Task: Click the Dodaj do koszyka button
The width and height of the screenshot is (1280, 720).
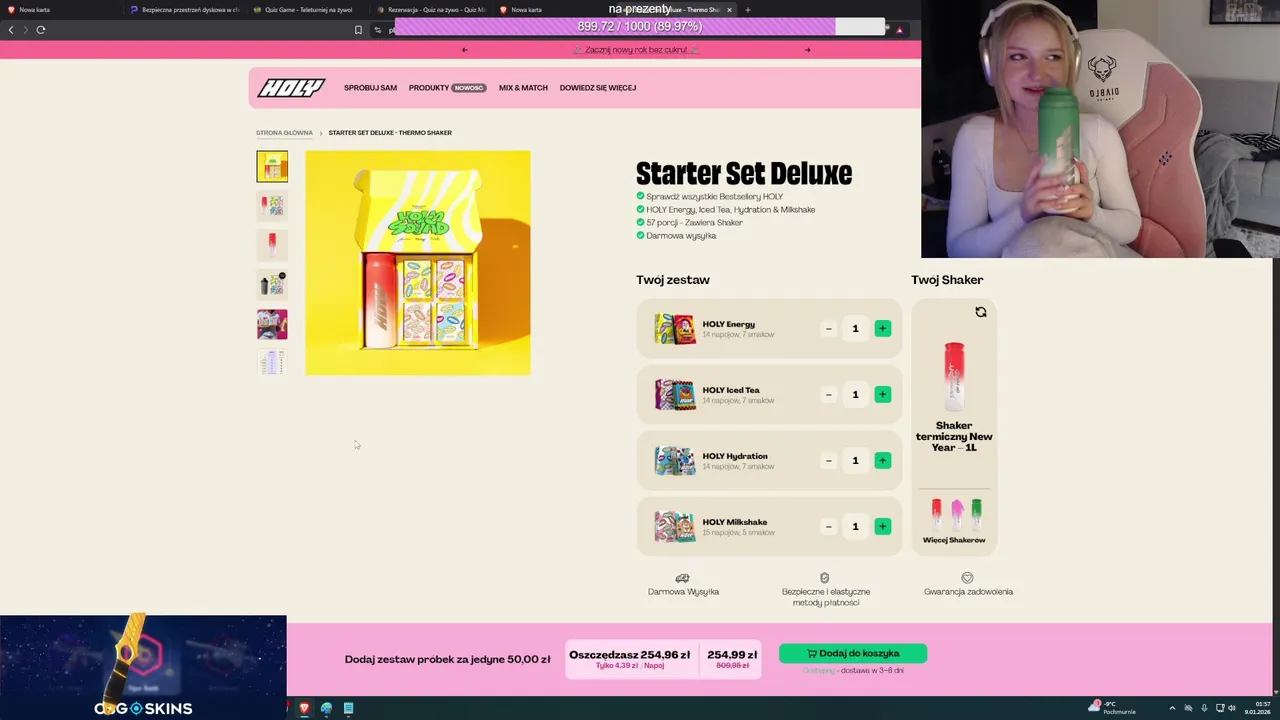Action: tap(853, 653)
